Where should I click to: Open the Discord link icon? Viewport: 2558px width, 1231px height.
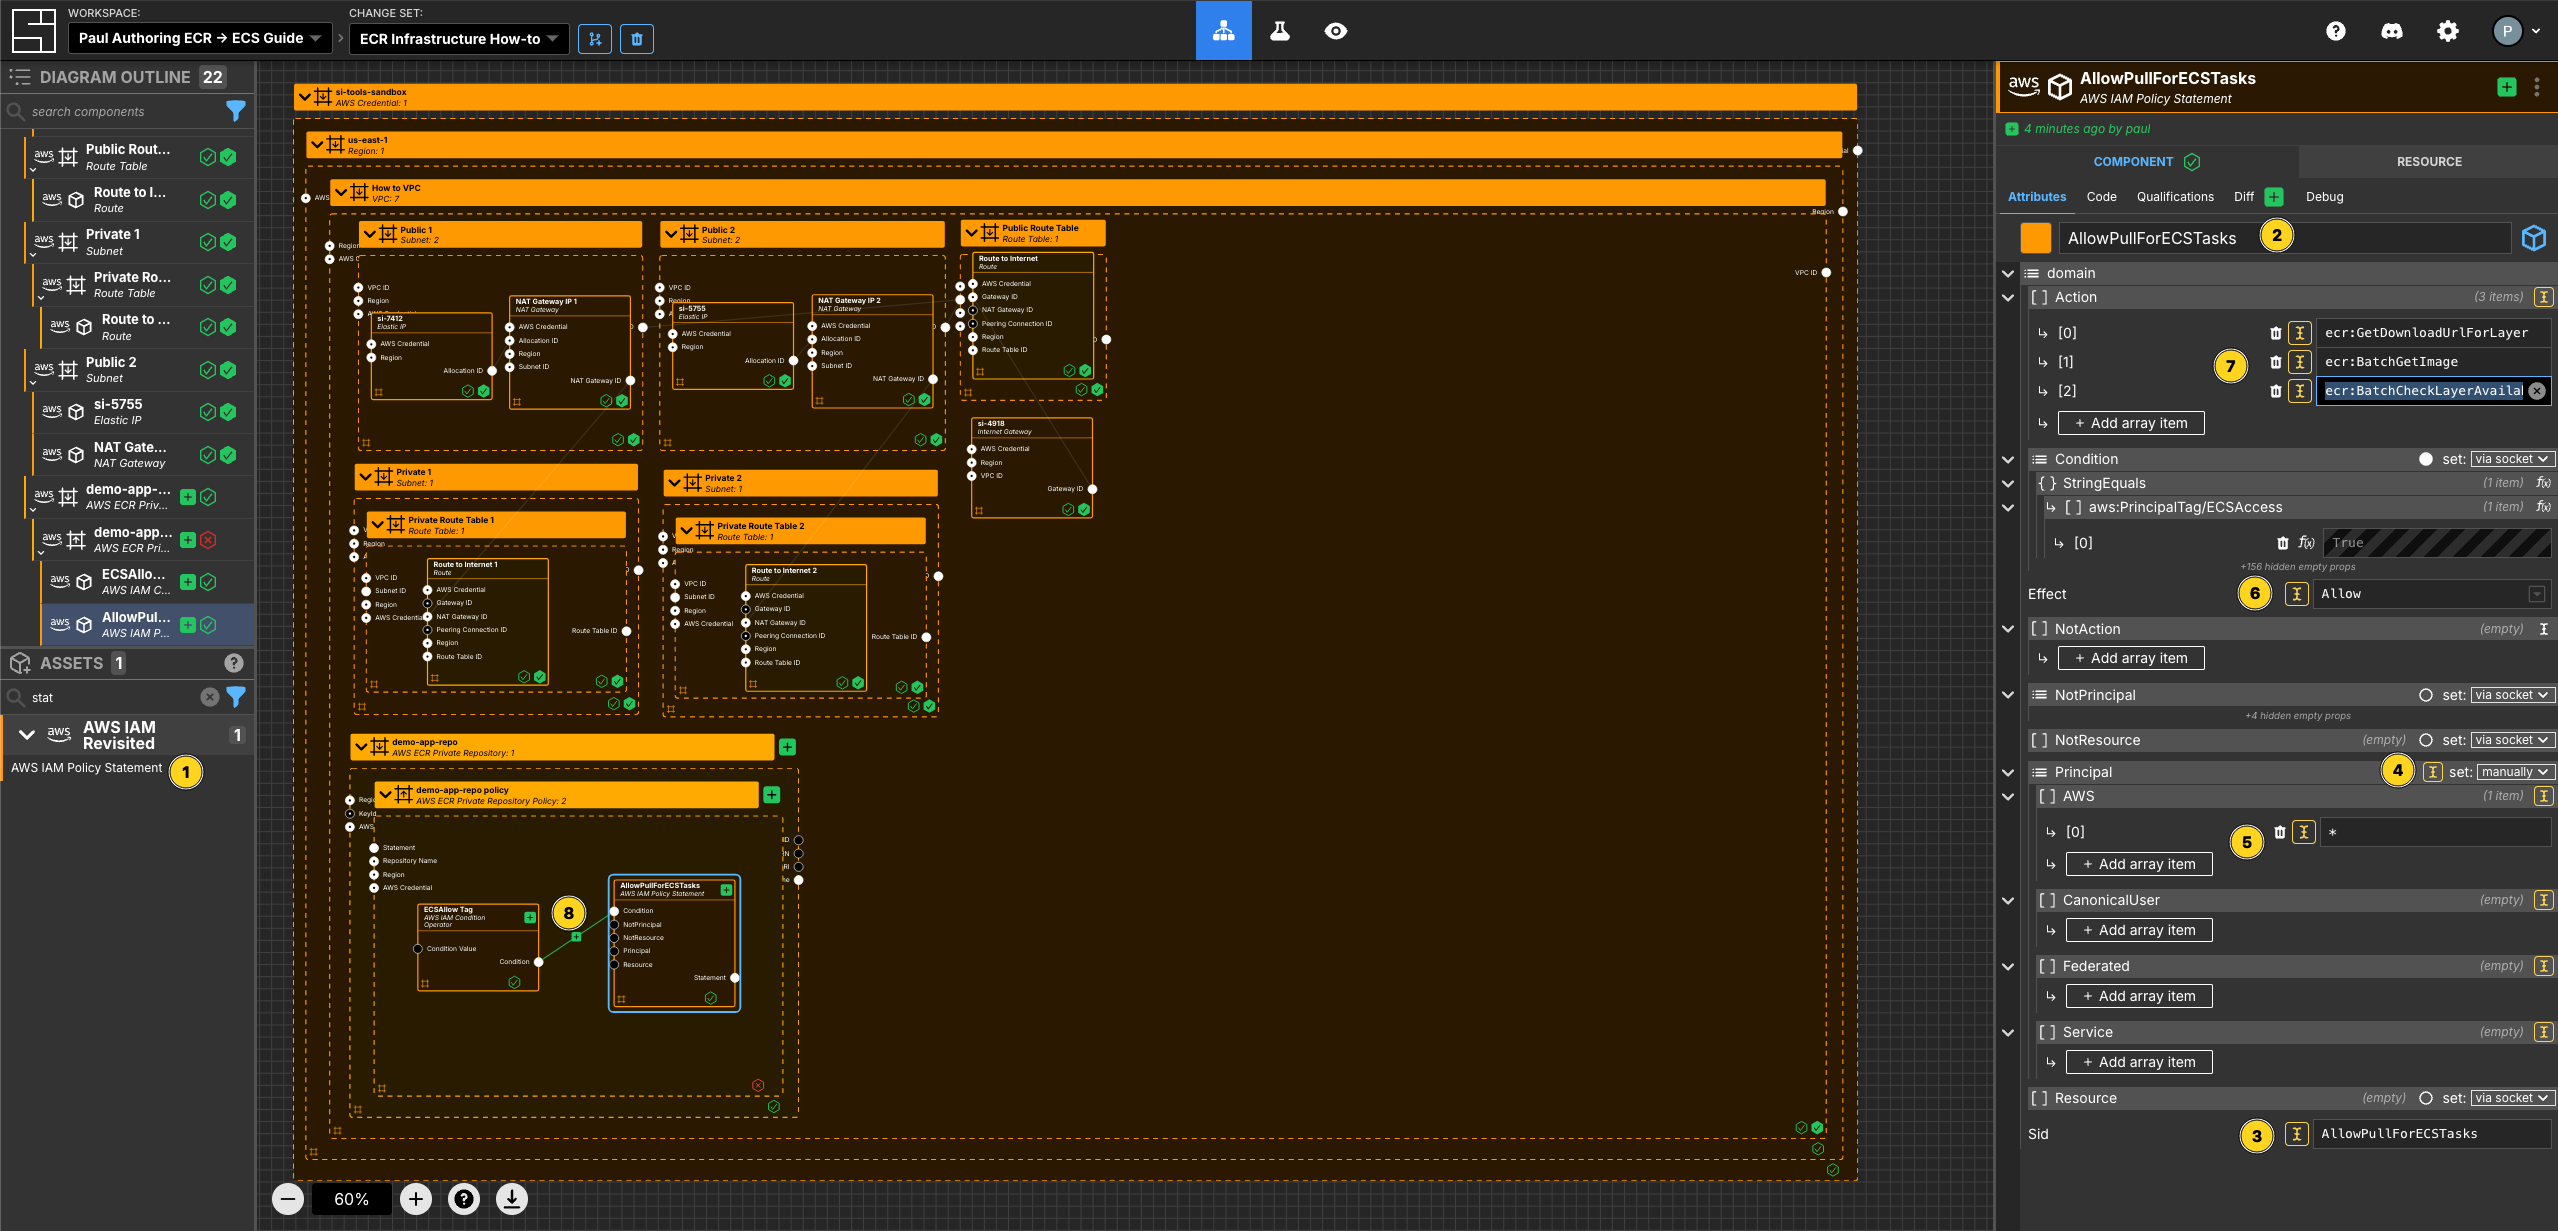tap(2391, 31)
